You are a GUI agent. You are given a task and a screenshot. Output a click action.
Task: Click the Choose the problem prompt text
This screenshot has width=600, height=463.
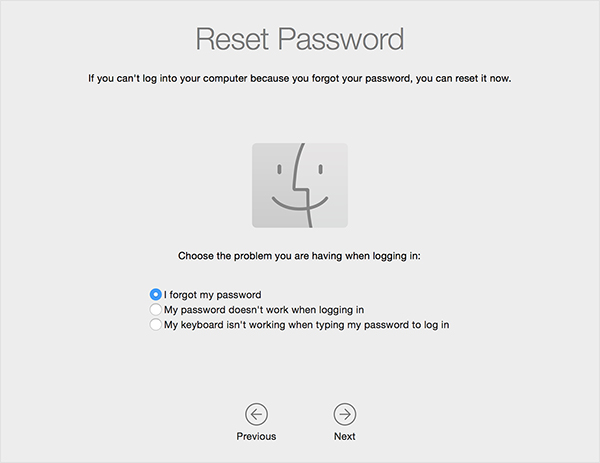pyautogui.click(x=299, y=256)
